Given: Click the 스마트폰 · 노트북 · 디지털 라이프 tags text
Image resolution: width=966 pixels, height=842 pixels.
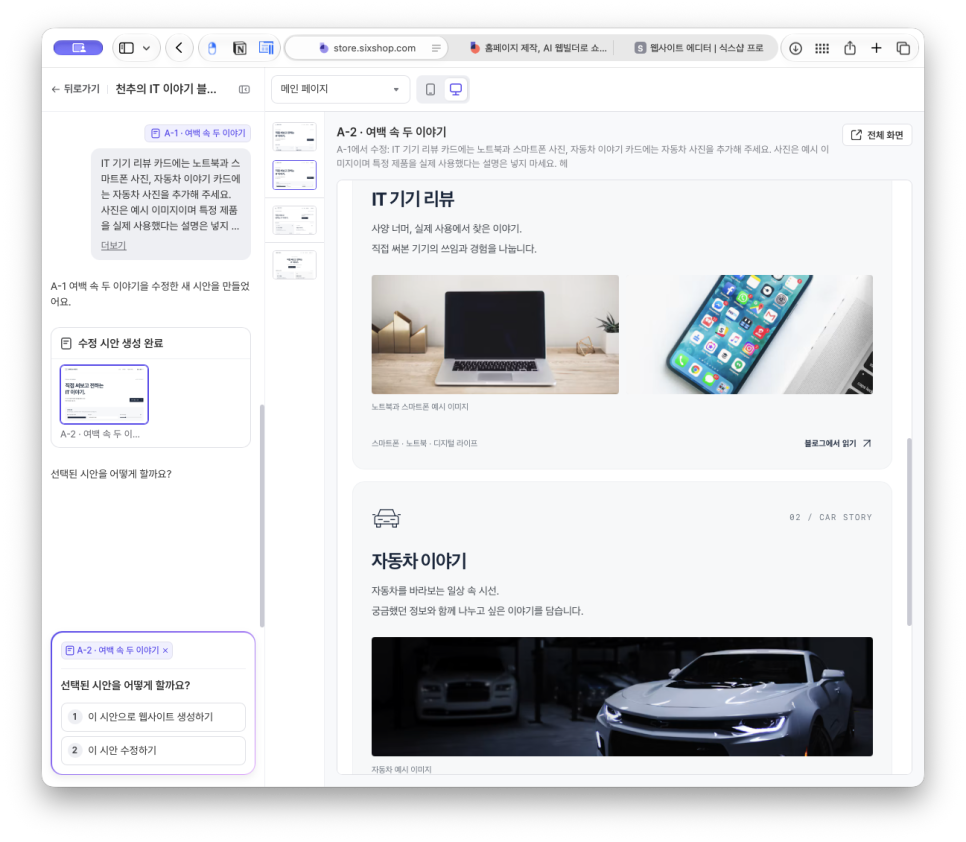Looking at the screenshot, I should pyautogui.click(x=424, y=443).
